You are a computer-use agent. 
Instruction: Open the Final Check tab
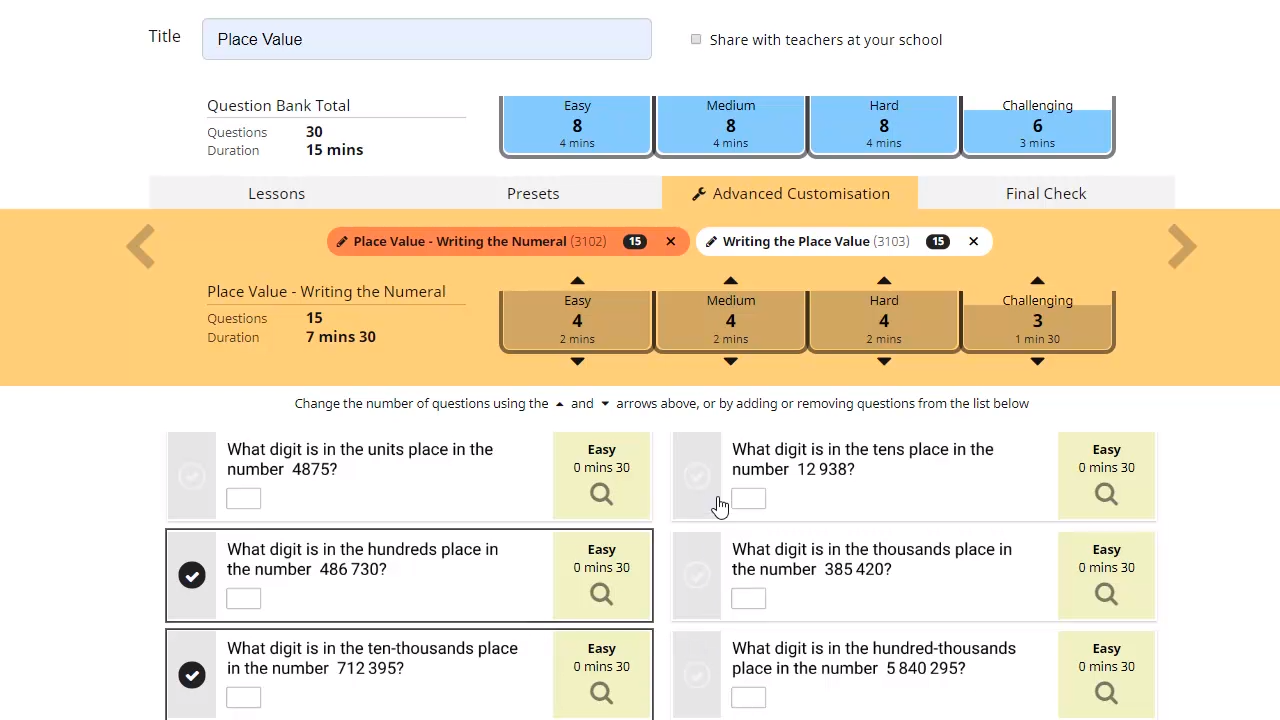[x=1045, y=194]
